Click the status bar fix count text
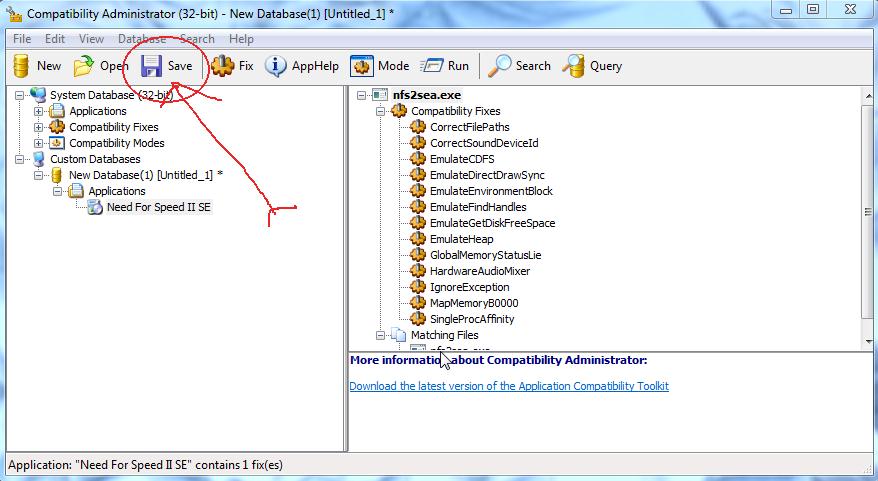The width and height of the screenshot is (878, 481). click(146, 465)
